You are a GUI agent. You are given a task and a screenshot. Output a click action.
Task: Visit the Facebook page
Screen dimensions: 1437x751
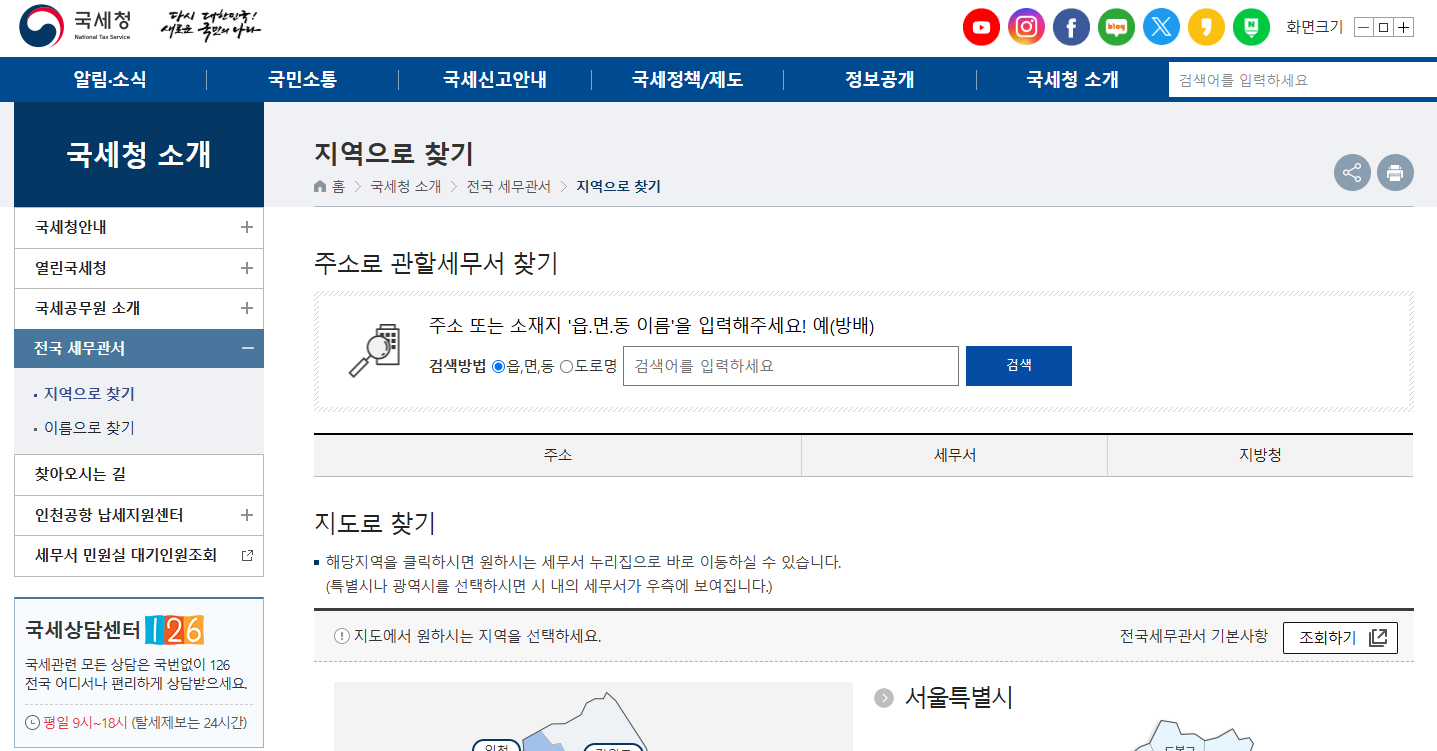point(1071,27)
